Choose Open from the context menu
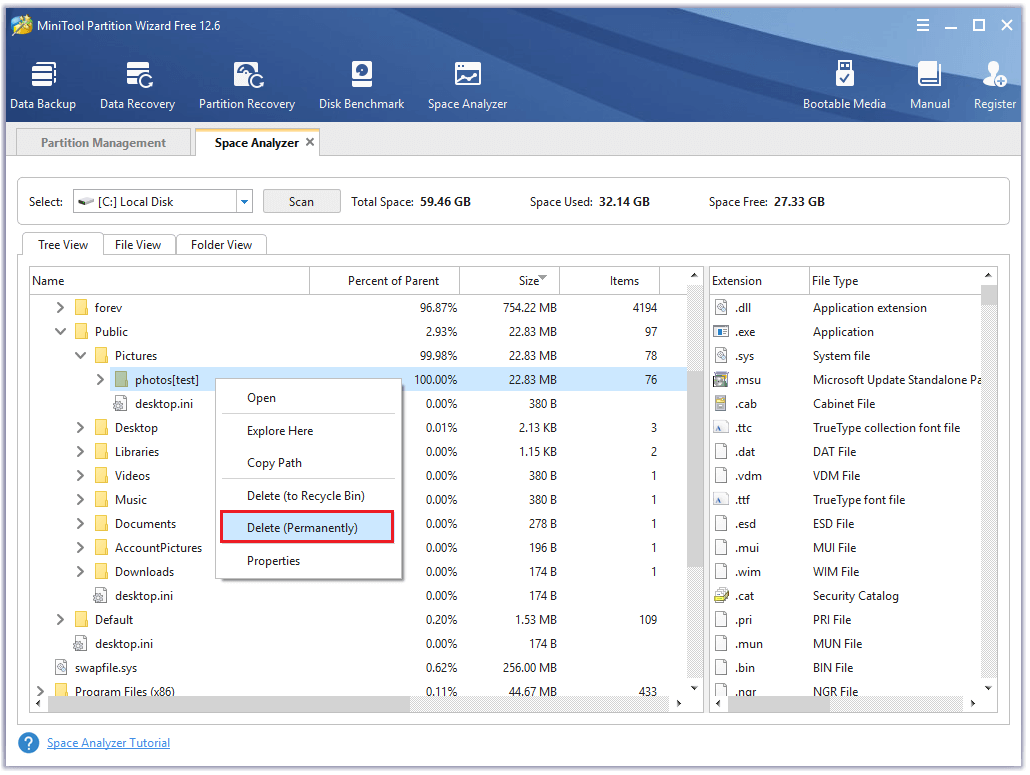 pos(308,398)
